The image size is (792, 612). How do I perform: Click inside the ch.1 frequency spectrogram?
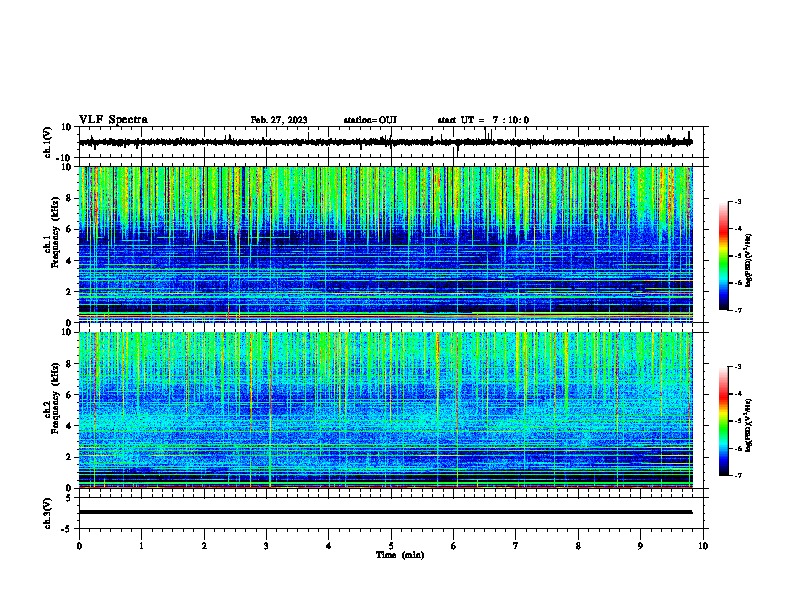click(x=386, y=244)
